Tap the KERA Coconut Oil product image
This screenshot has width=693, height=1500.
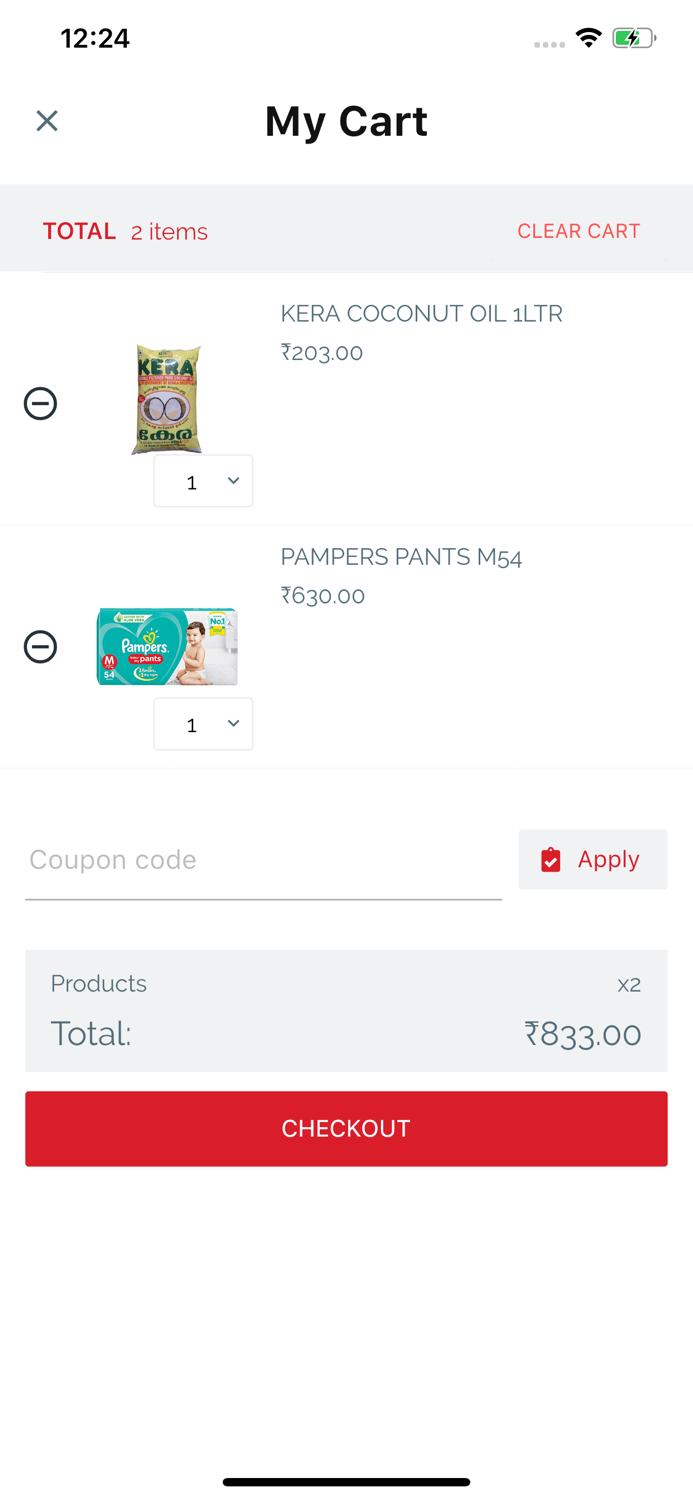[x=166, y=398]
